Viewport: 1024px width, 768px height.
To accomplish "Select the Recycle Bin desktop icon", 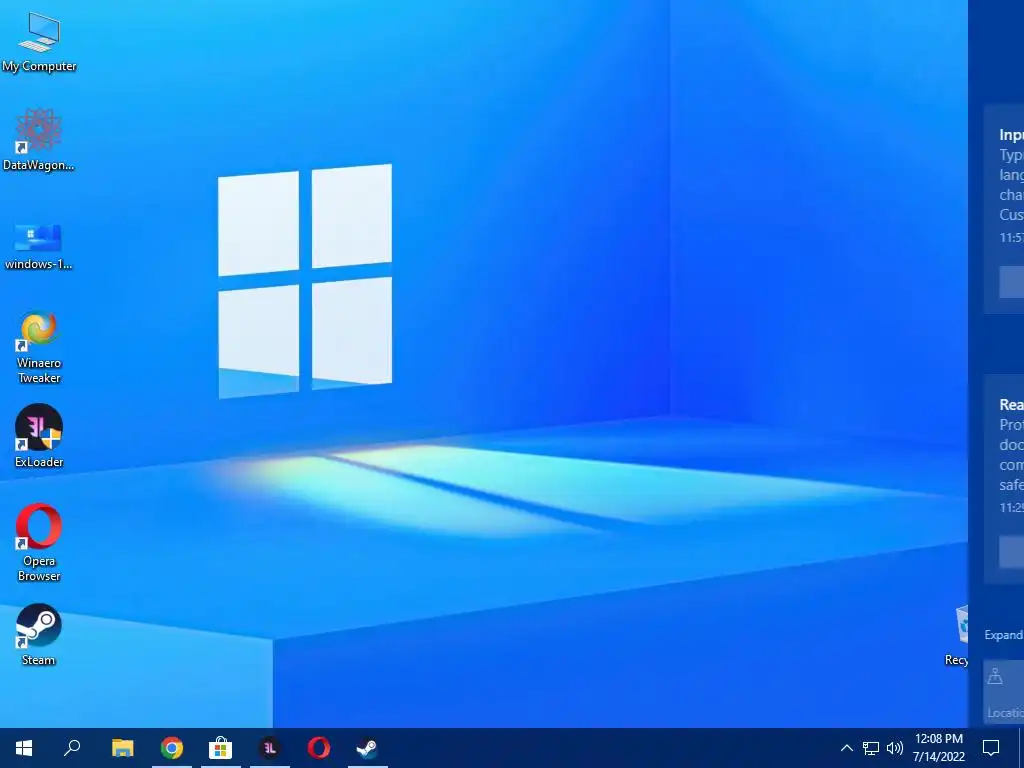I will click(x=957, y=635).
